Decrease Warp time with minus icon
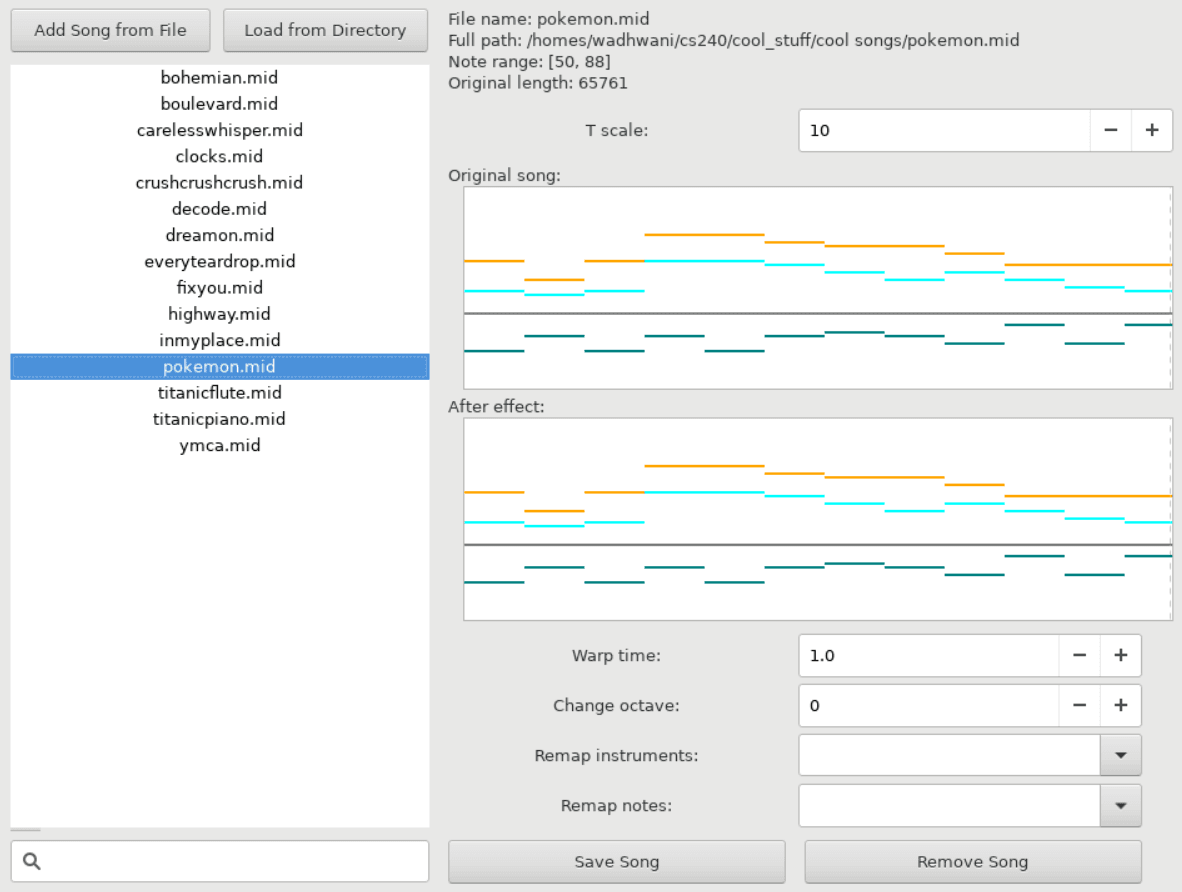Screen dimensions: 1182x892 tap(1079, 656)
